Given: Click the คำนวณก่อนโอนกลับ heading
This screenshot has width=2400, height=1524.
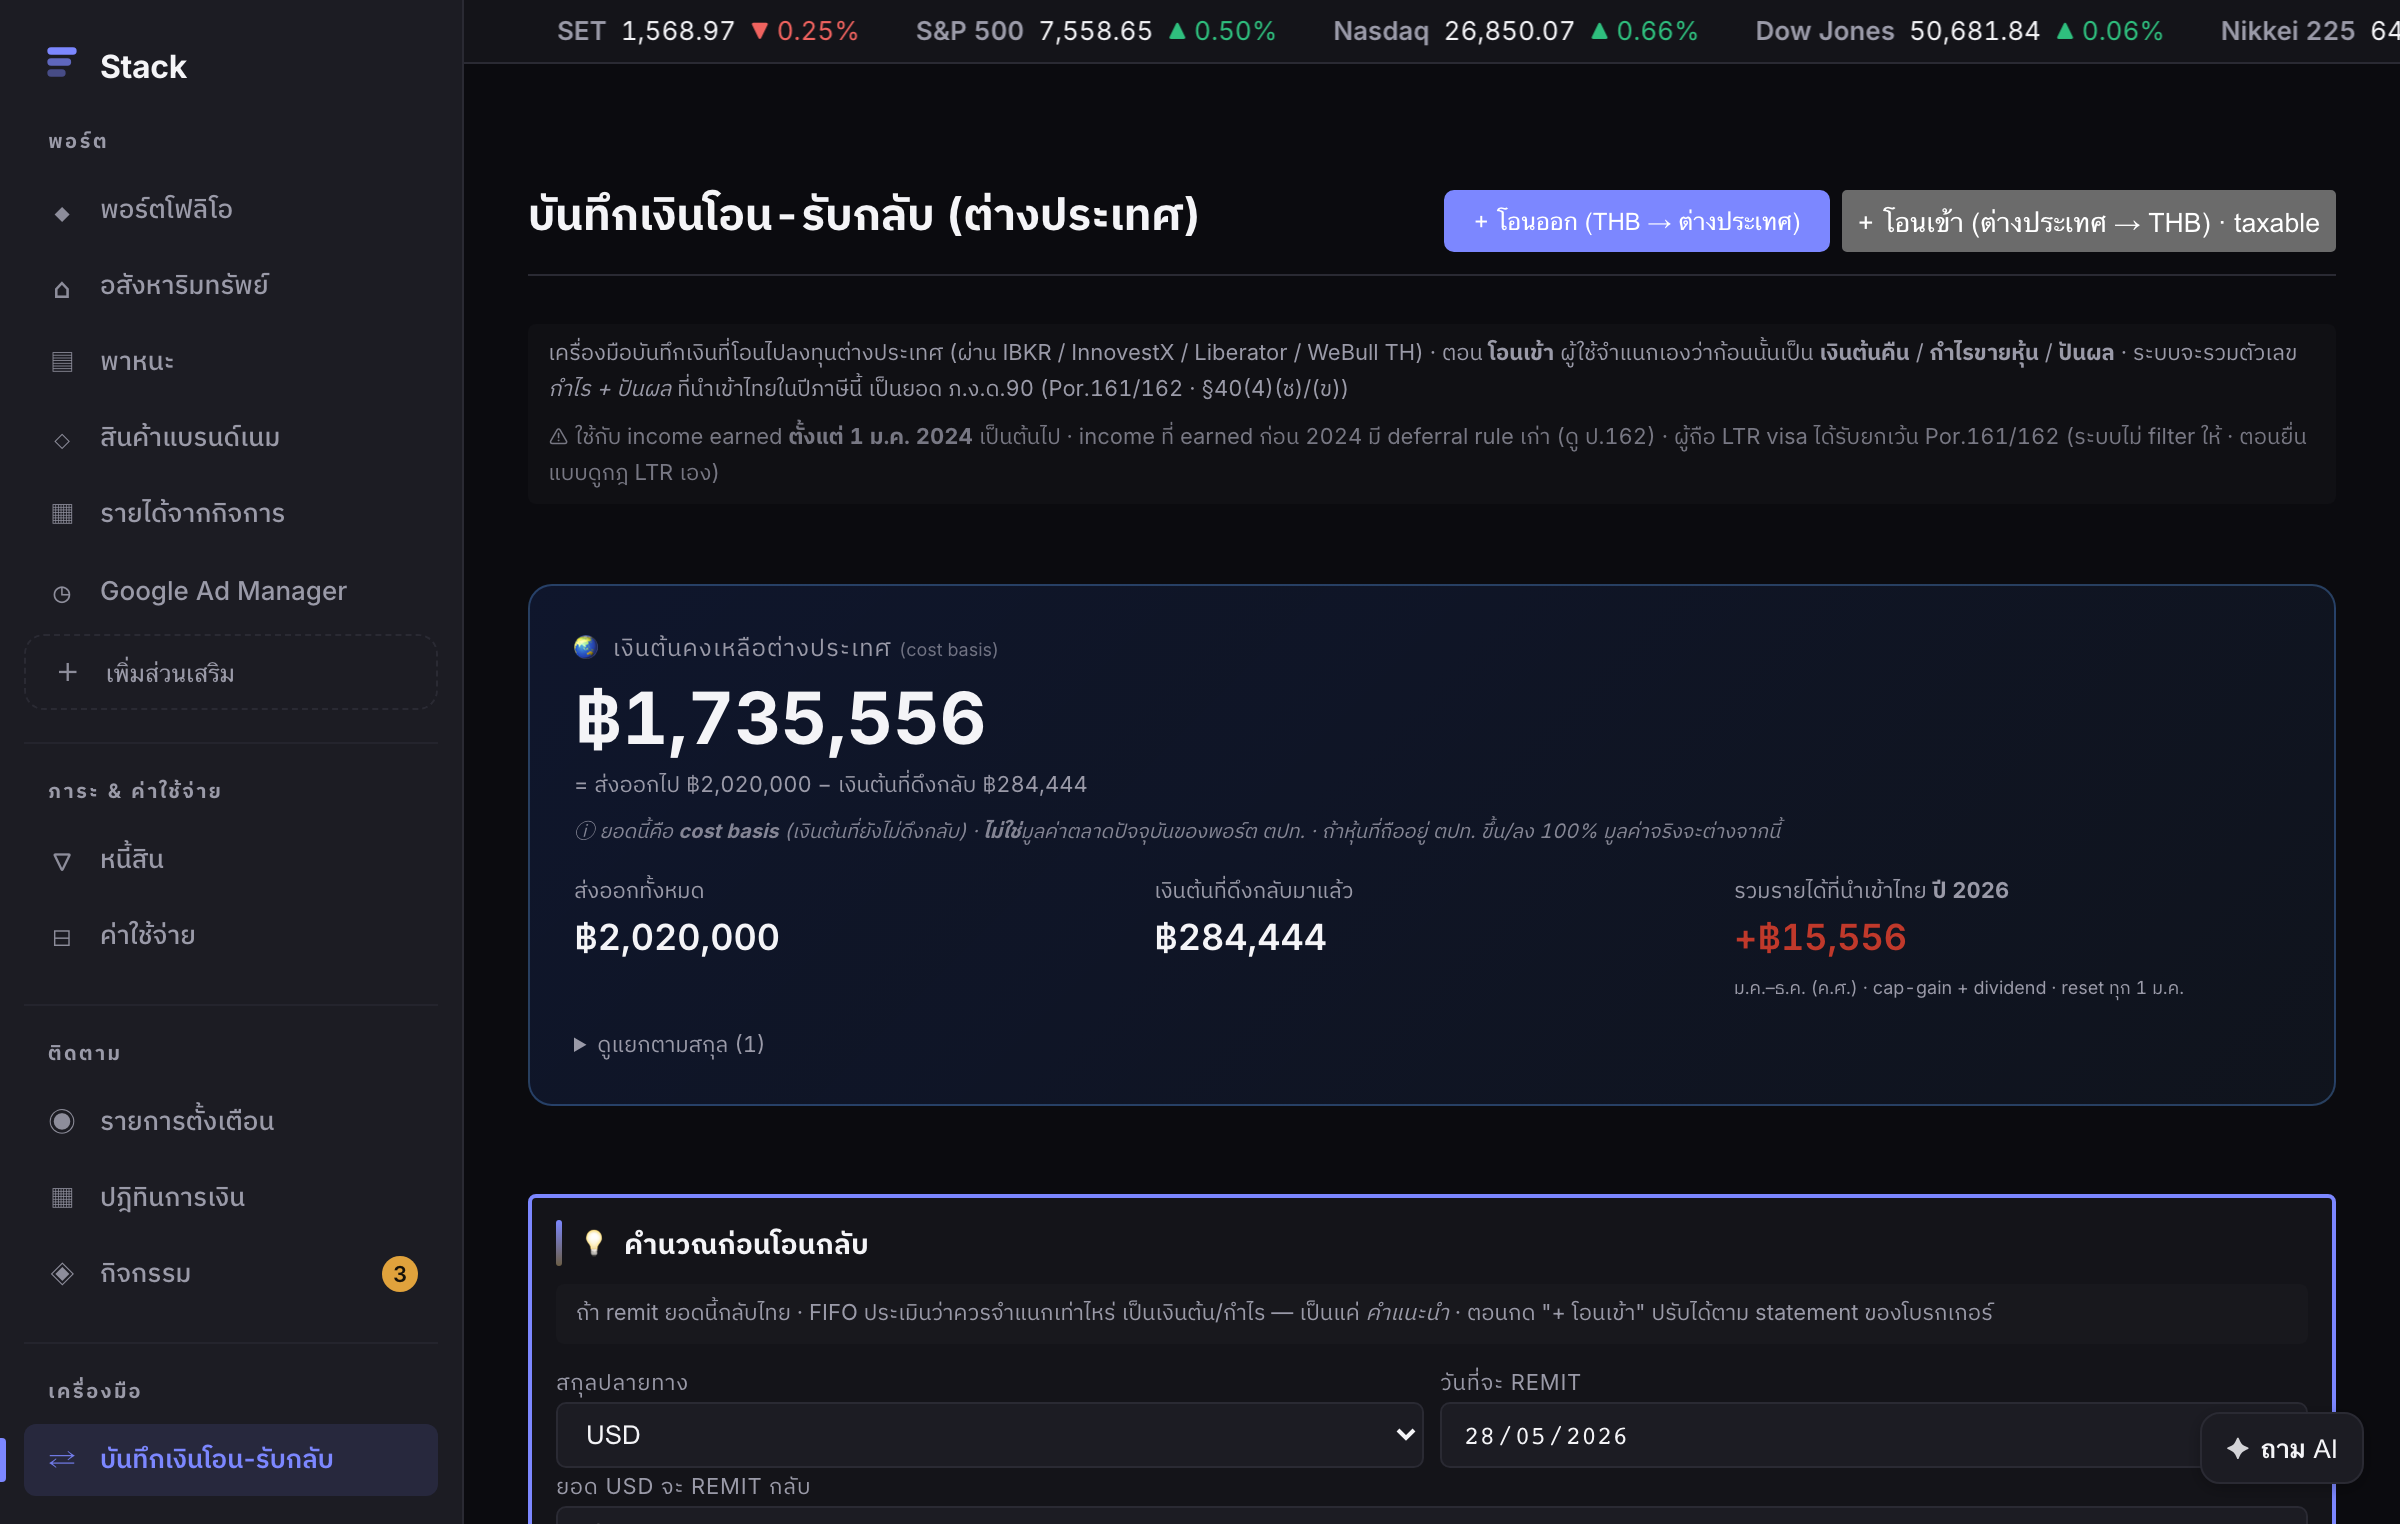Looking at the screenshot, I should point(746,1243).
